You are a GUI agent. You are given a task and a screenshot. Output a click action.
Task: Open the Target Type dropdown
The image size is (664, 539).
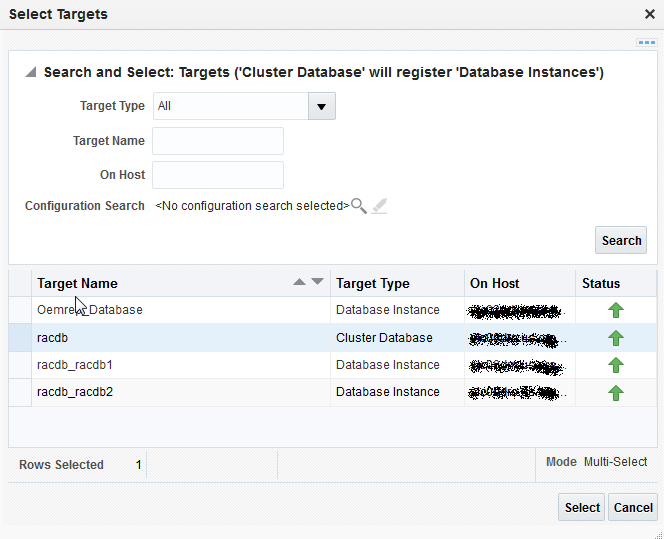click(x=321, y=106)
